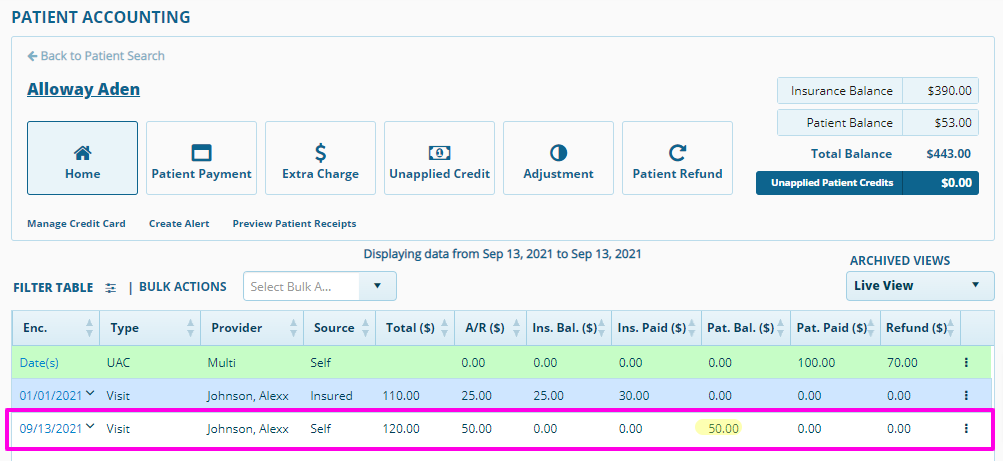Viewport: 1003px width, 461px height.
Task: Open the Extra Charge tile
Action: click(320, 158)
